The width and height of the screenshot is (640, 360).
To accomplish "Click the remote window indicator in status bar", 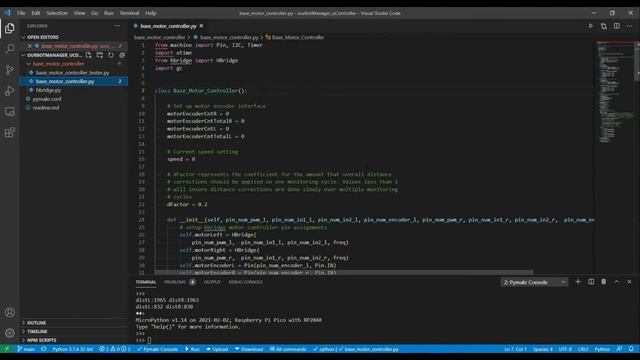I will click(7, 349).
